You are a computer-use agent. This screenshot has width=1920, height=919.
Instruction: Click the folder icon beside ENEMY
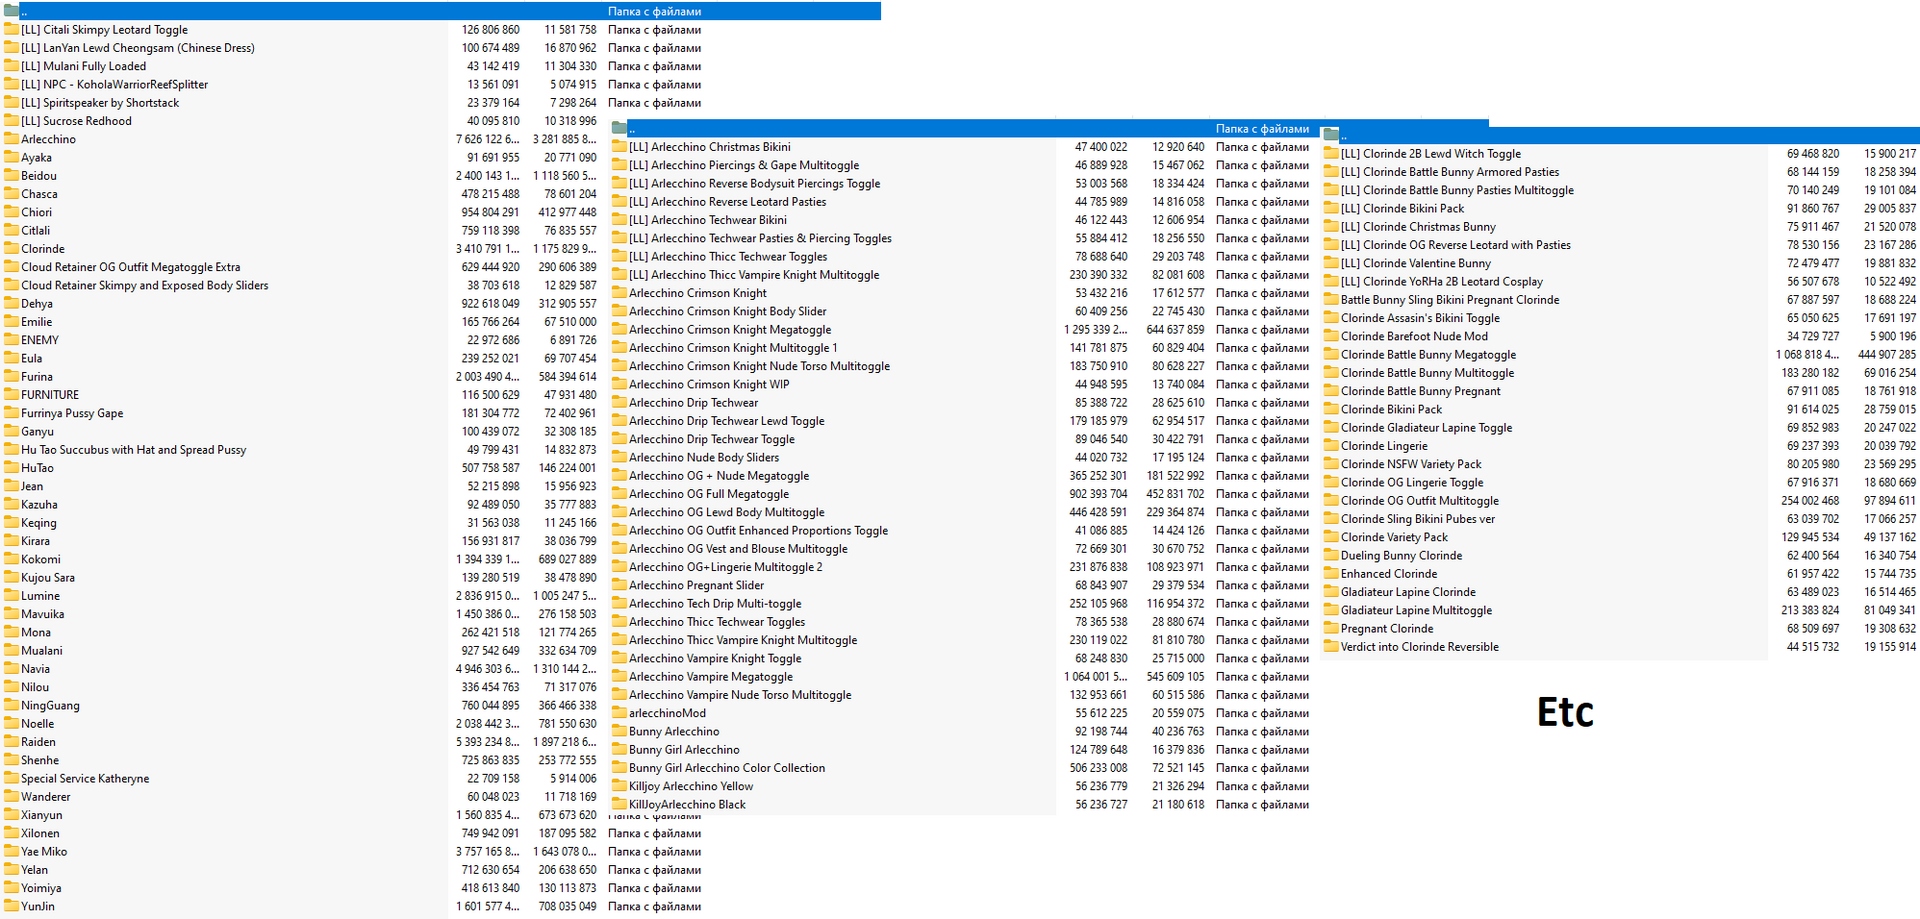[x=11, y=340]
